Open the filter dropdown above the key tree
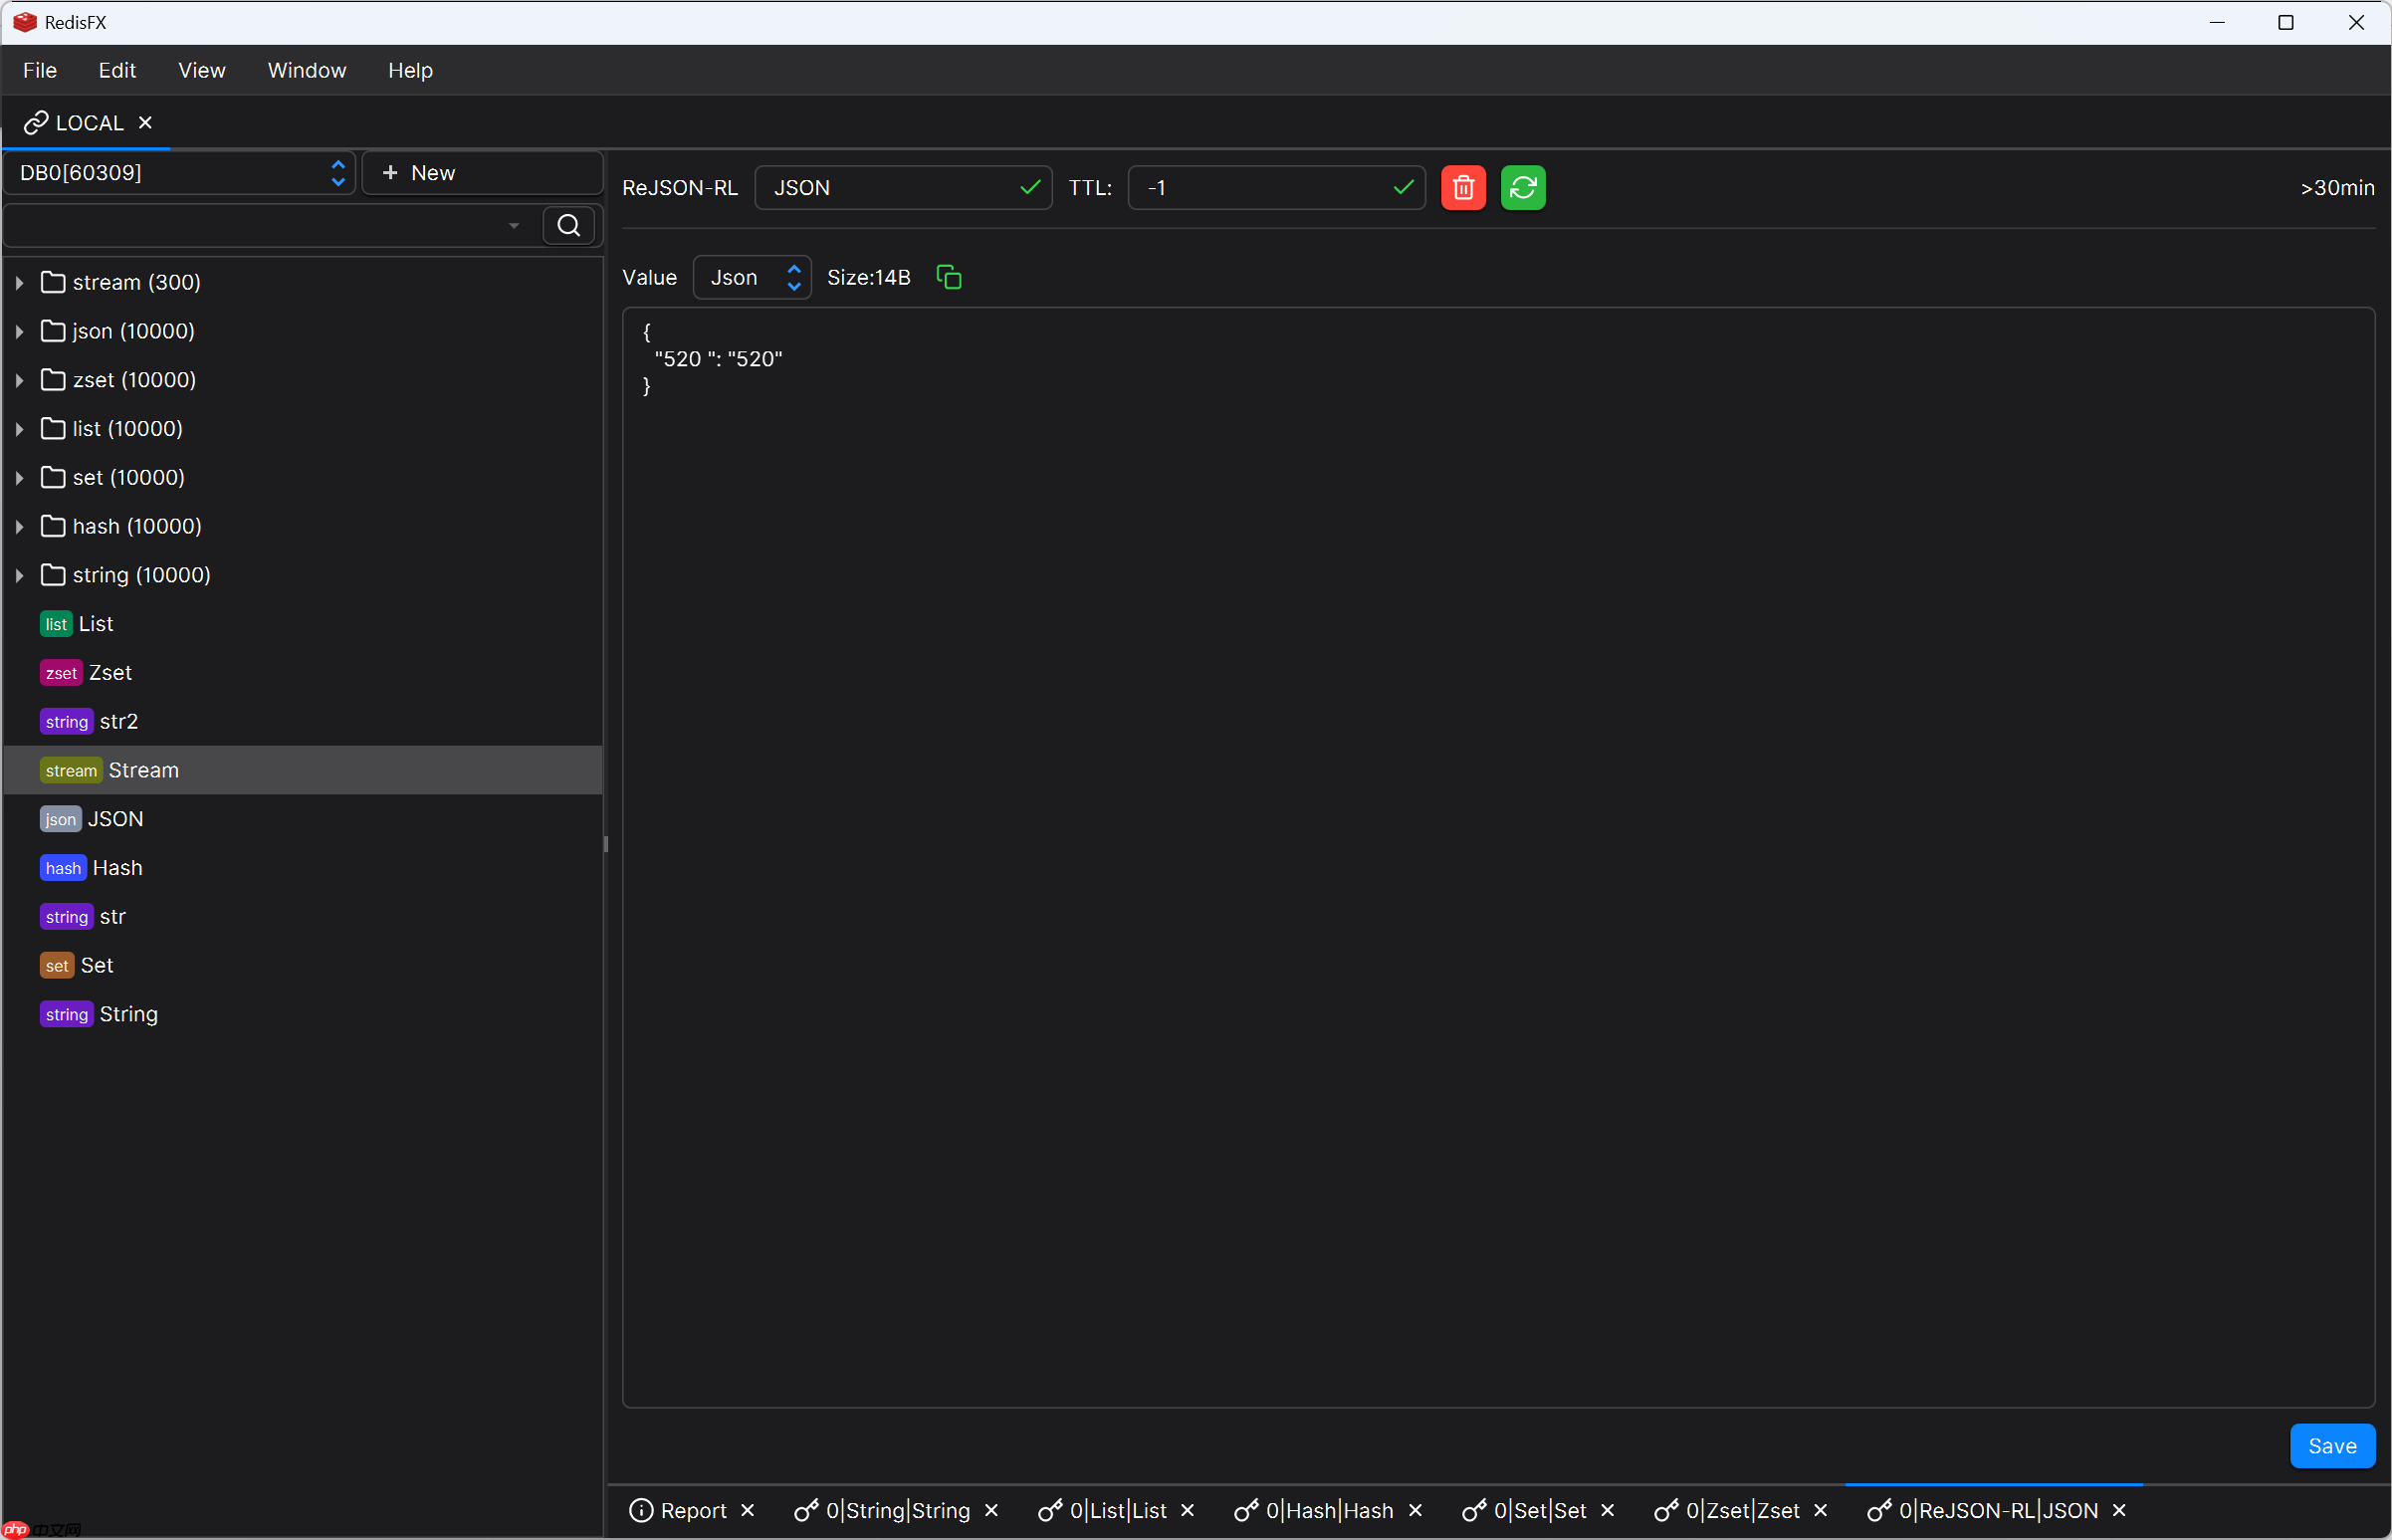Image resolution: width=2392 pixels, height=1540 pixels. (x=513, y=224)
